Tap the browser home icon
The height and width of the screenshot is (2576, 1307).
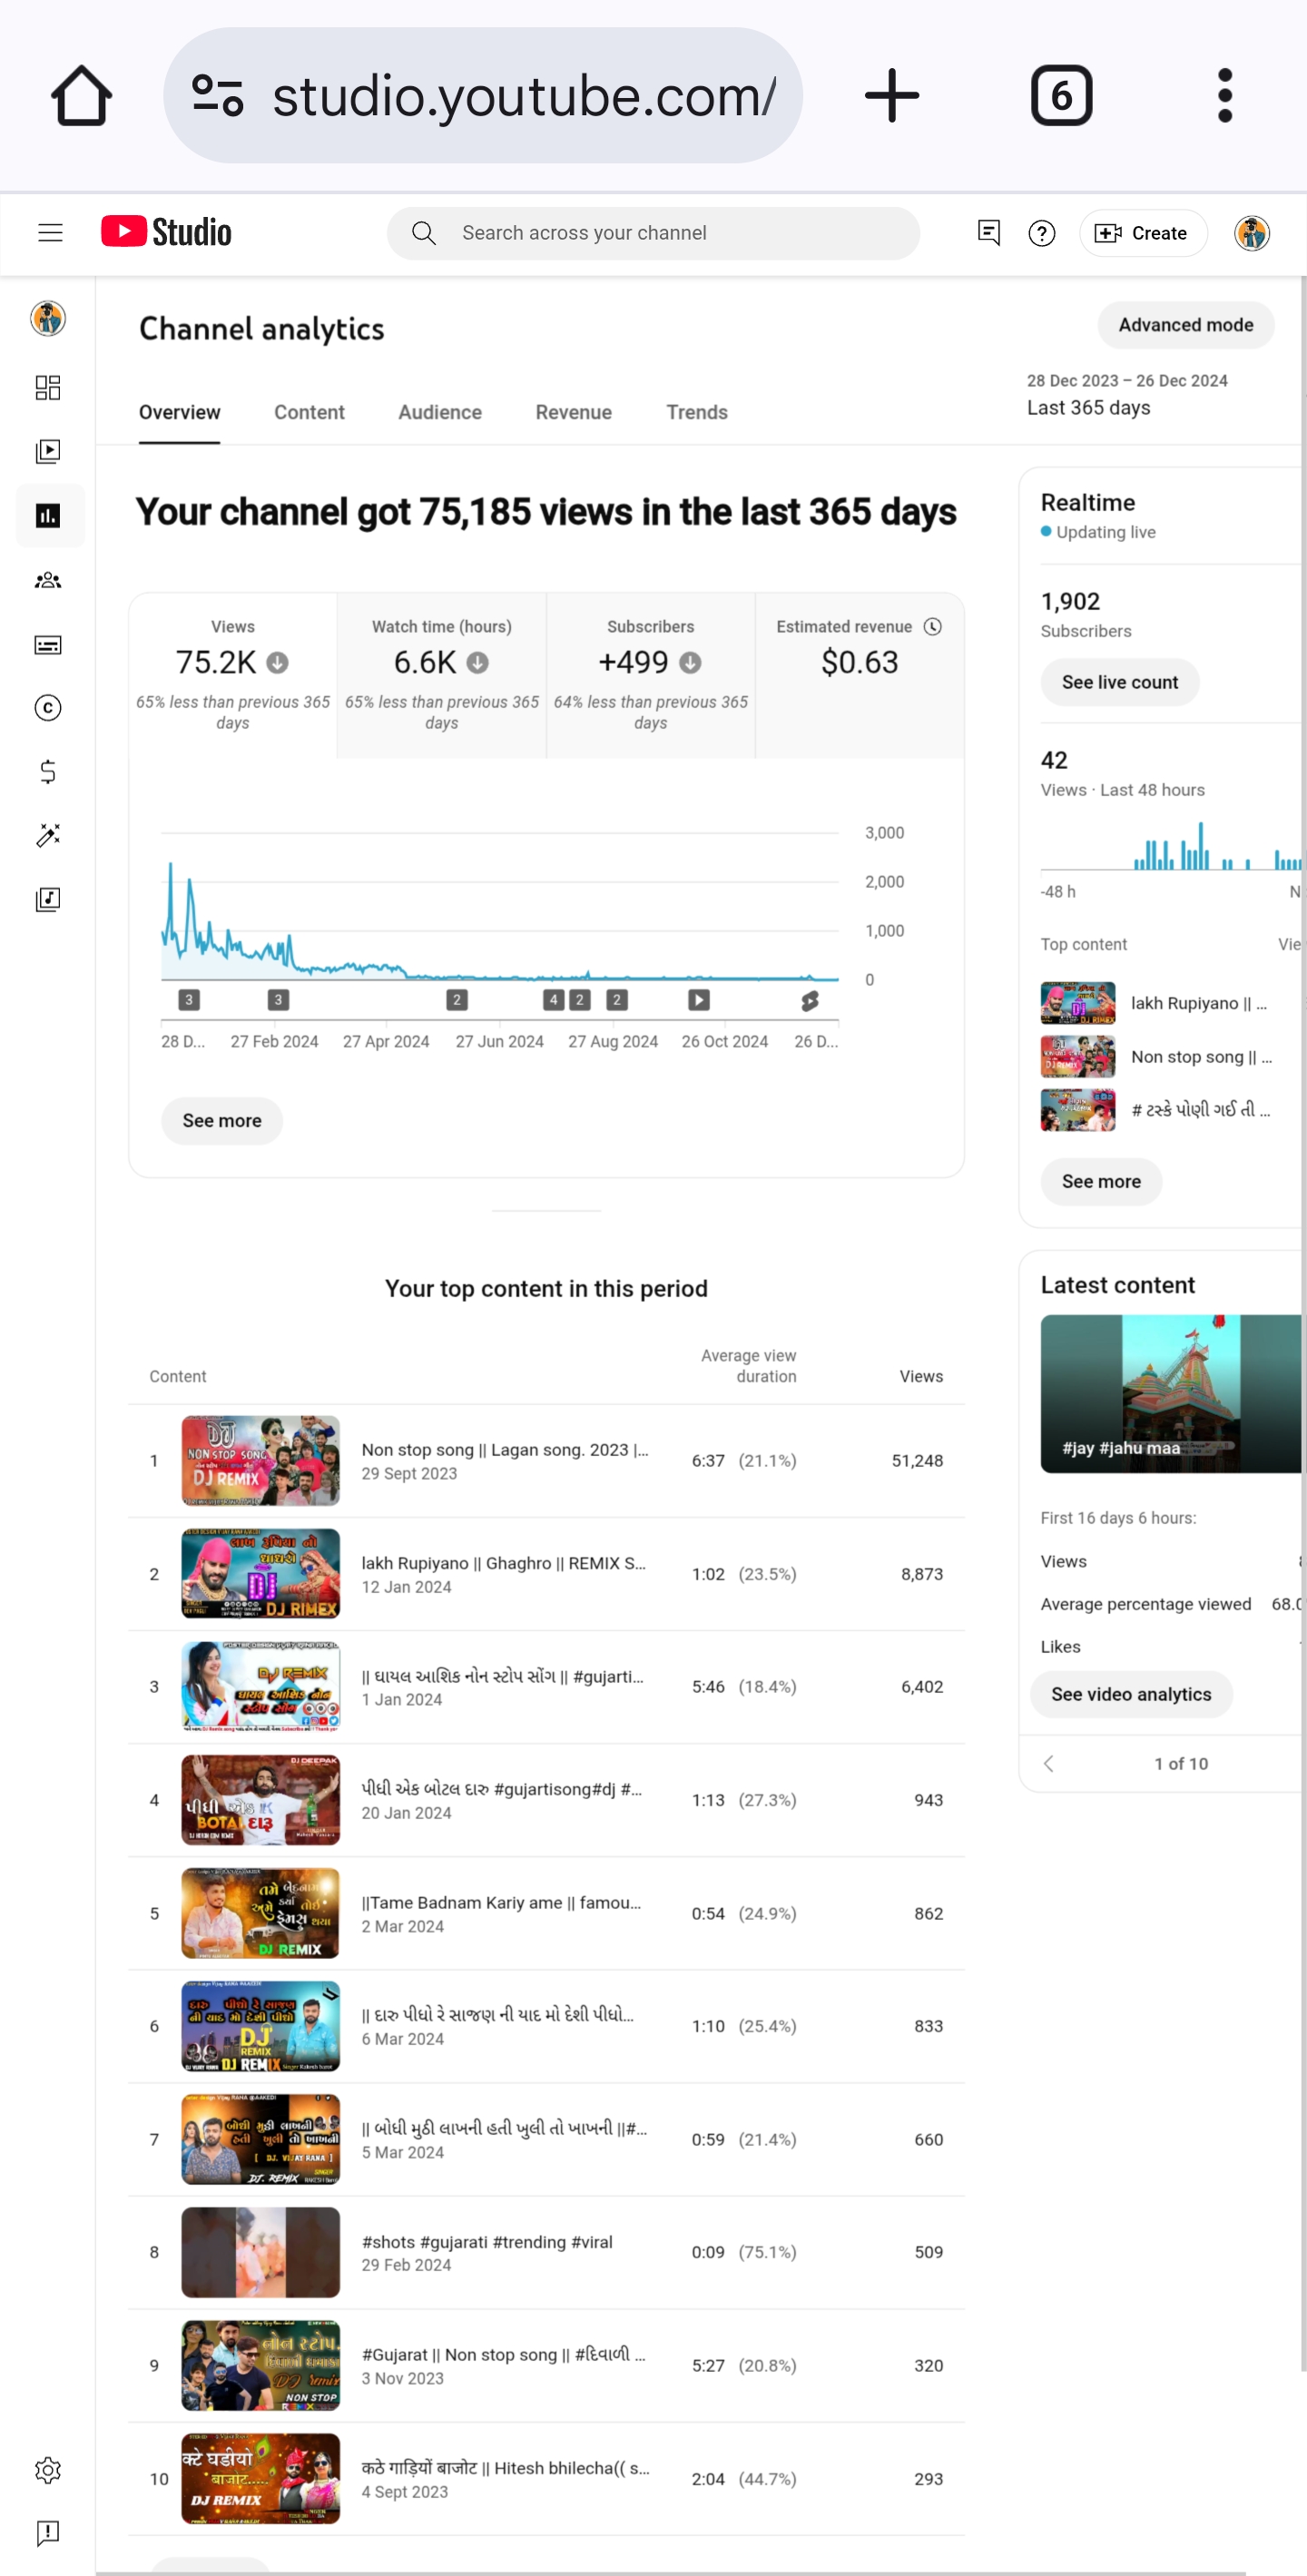click(x=81, y=96)
